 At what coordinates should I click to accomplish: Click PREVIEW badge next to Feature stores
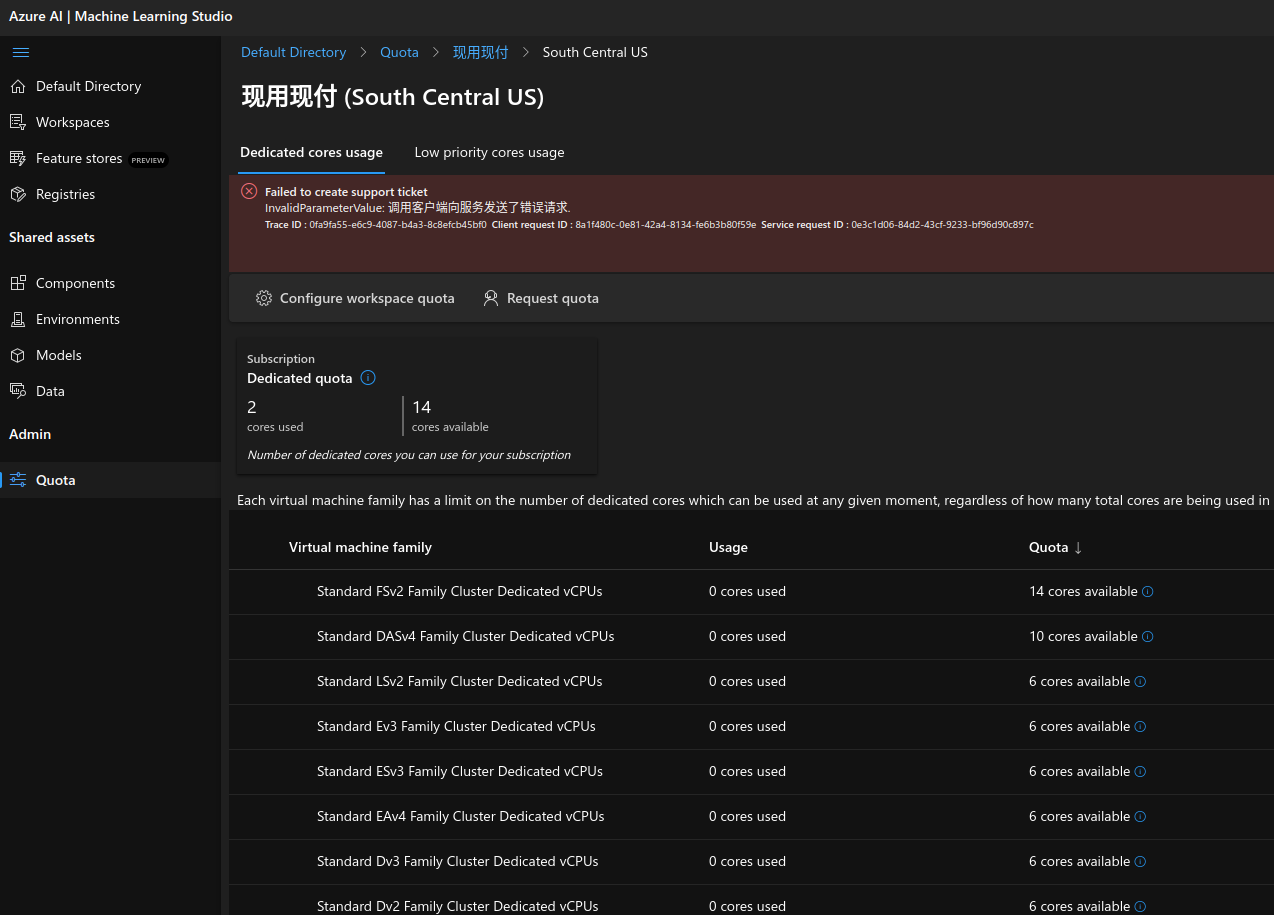[x=148, y=160]
